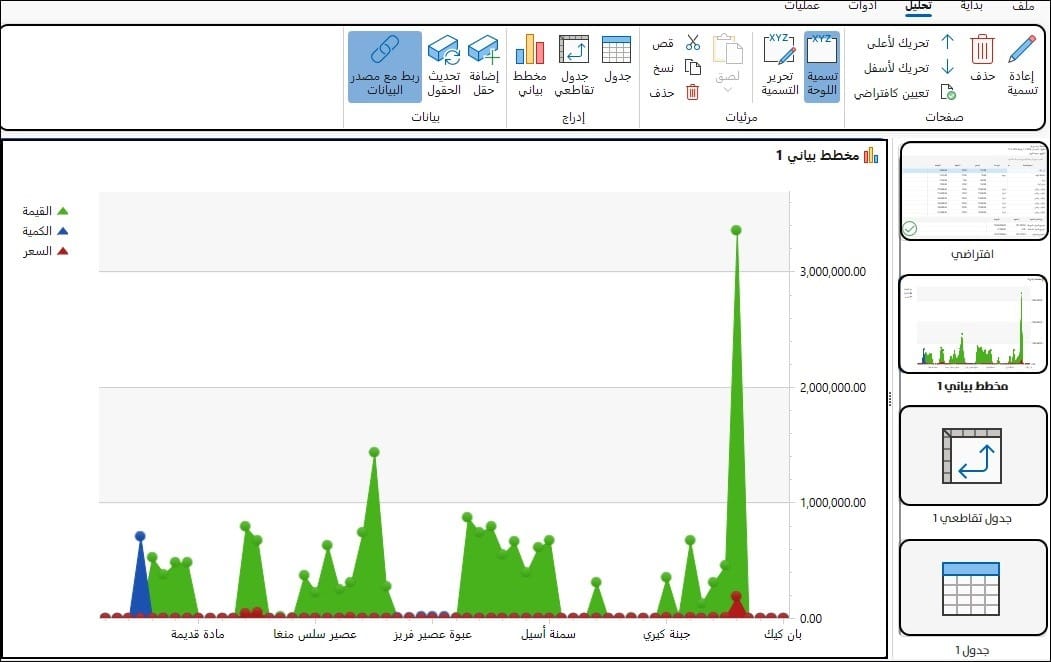Select the مخطط بياني 1 page thumbnail

(x=973, y=324)
